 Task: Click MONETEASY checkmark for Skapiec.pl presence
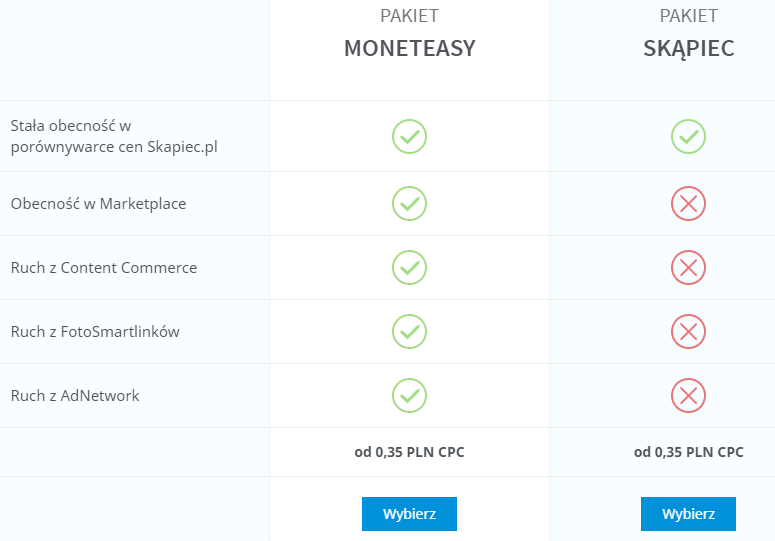pos(409,136)
